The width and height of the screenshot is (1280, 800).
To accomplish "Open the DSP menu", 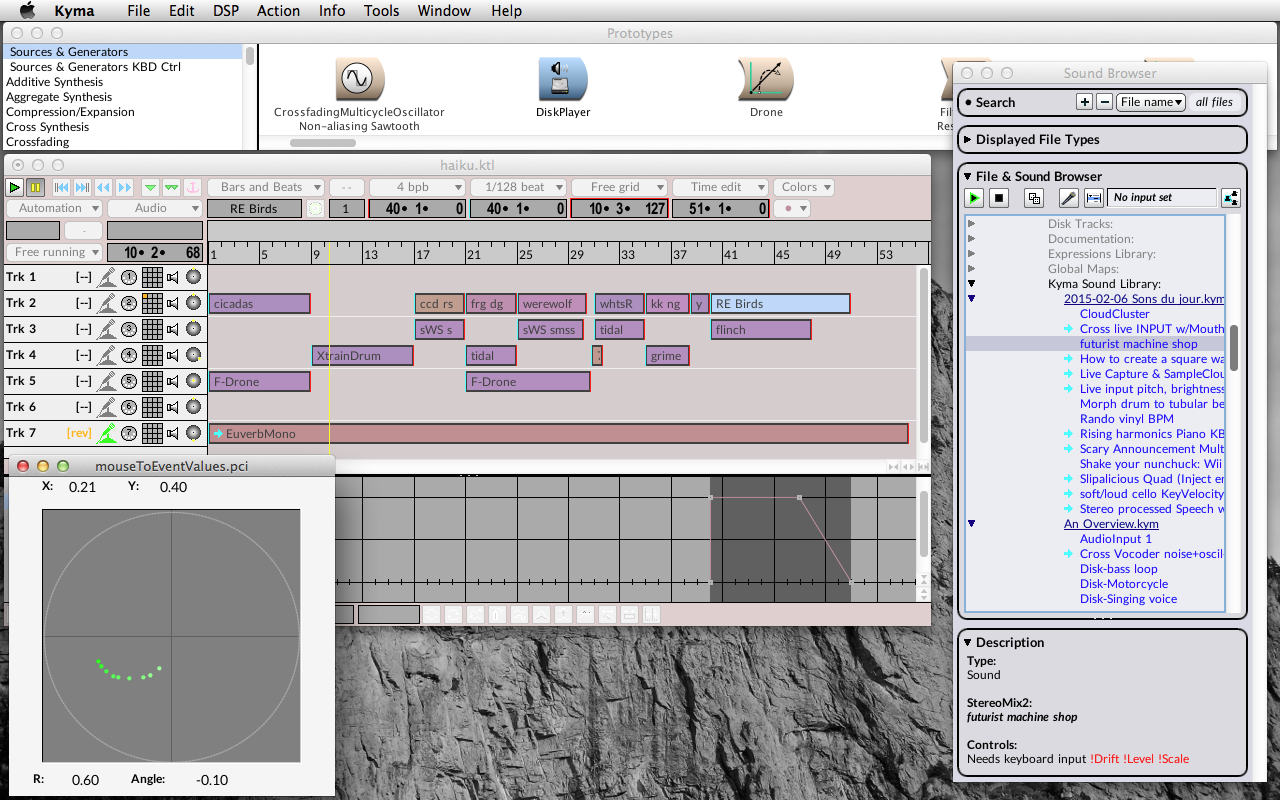I will [x=226, y=11].
